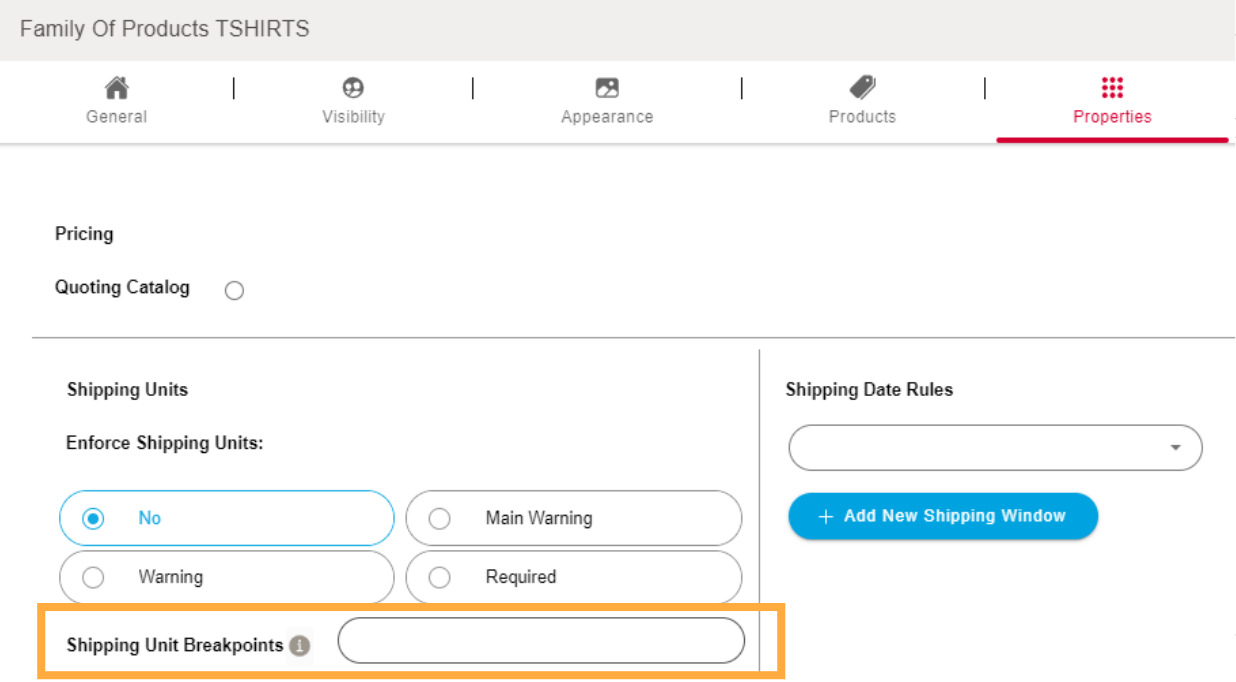The image size is (1236, 682).
Task: Click the Products tag icon
Action: pos(862,87)
